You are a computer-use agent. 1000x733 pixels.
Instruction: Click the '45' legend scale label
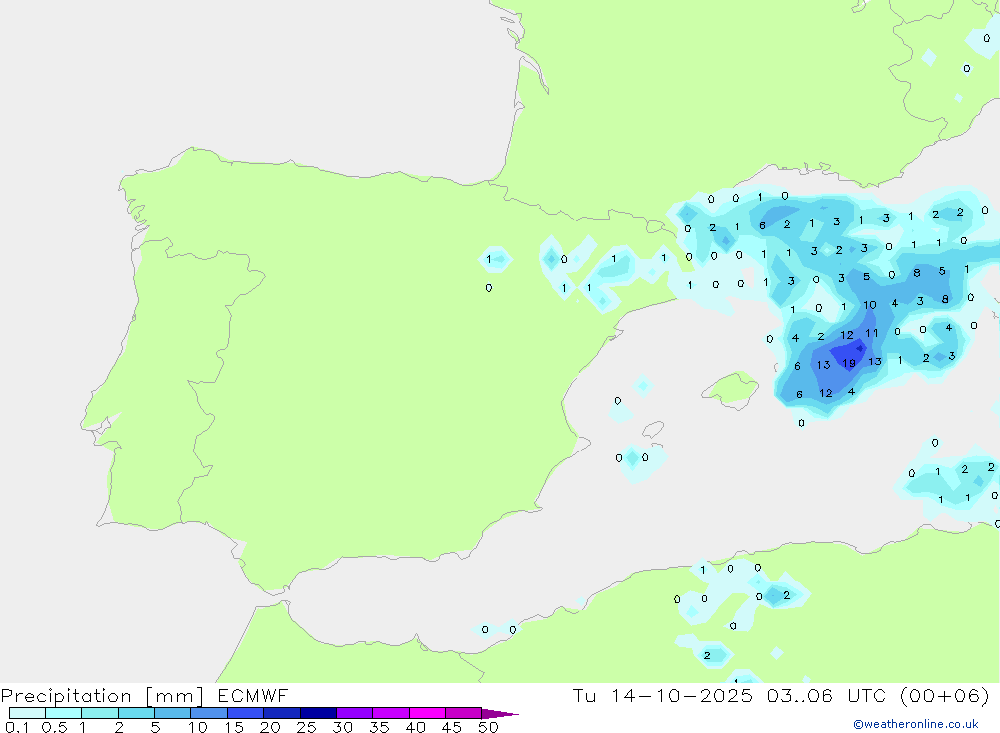pos(452,727)
